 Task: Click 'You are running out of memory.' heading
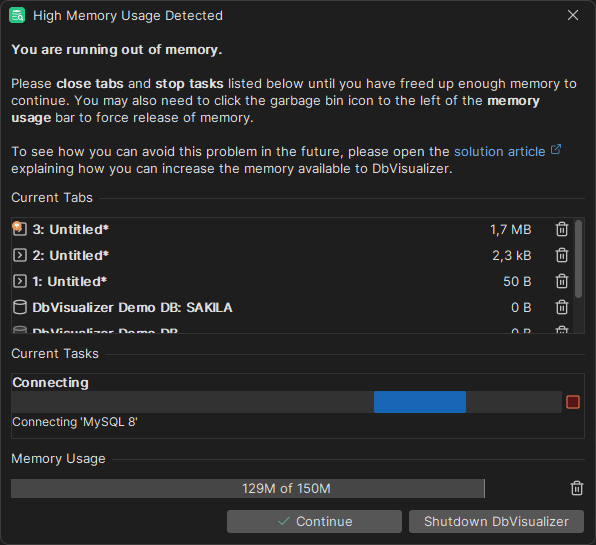click(117, 49)
